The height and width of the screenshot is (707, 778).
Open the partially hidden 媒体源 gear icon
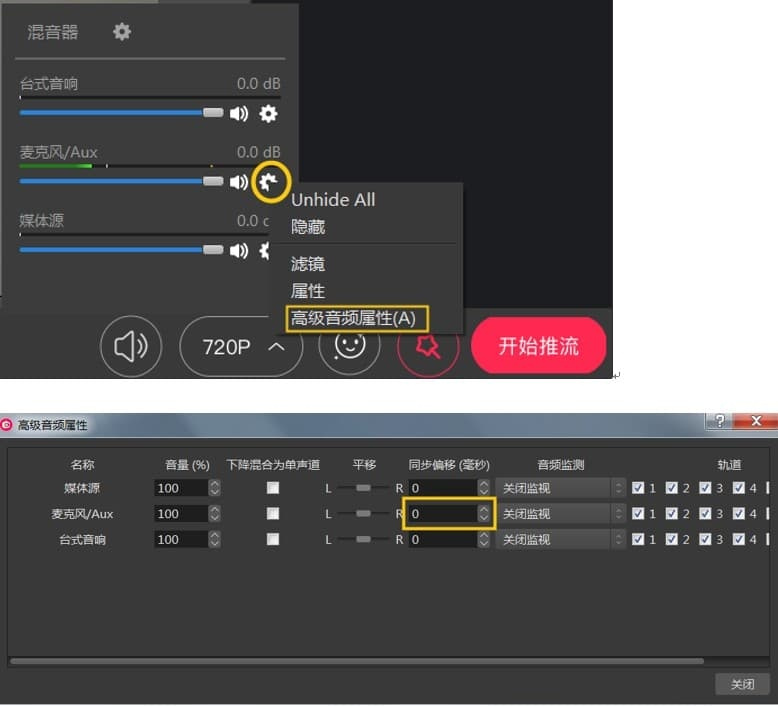pos(265,251)
